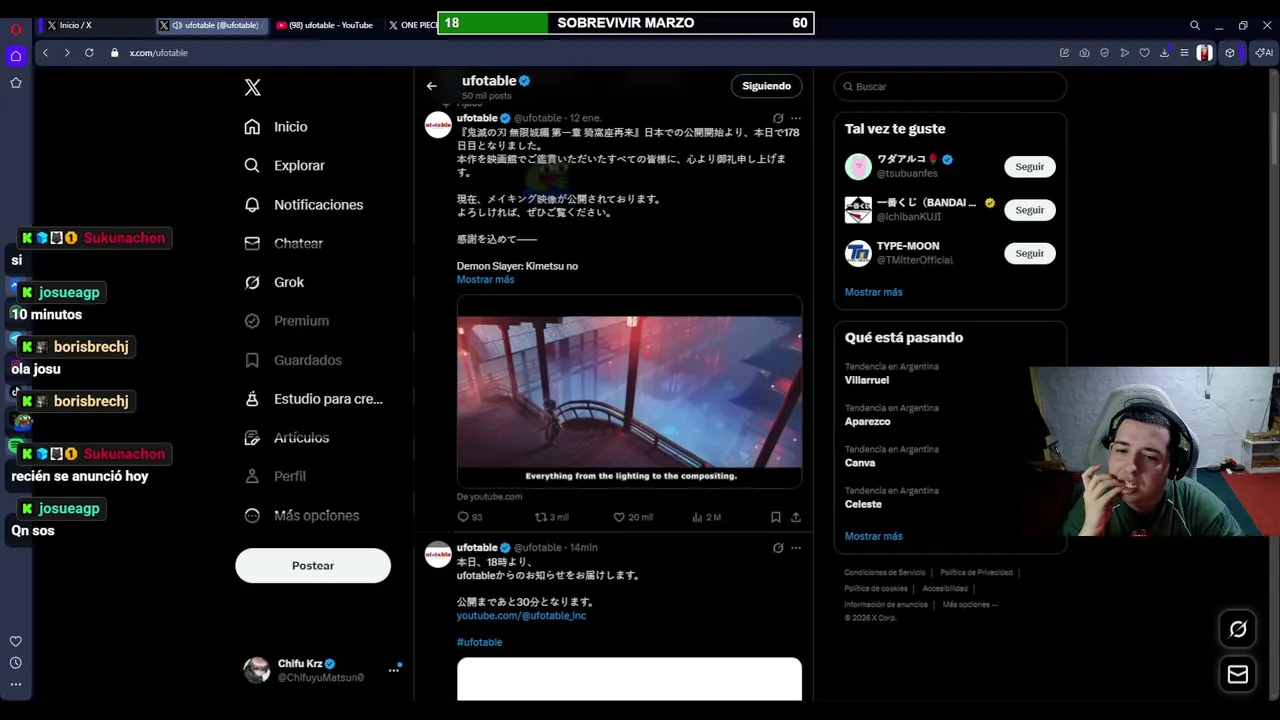The width and height of the screenshot is (1280, 720).
Task: Open Más opciones in left navigation
Action: click(x=302, y=516)
